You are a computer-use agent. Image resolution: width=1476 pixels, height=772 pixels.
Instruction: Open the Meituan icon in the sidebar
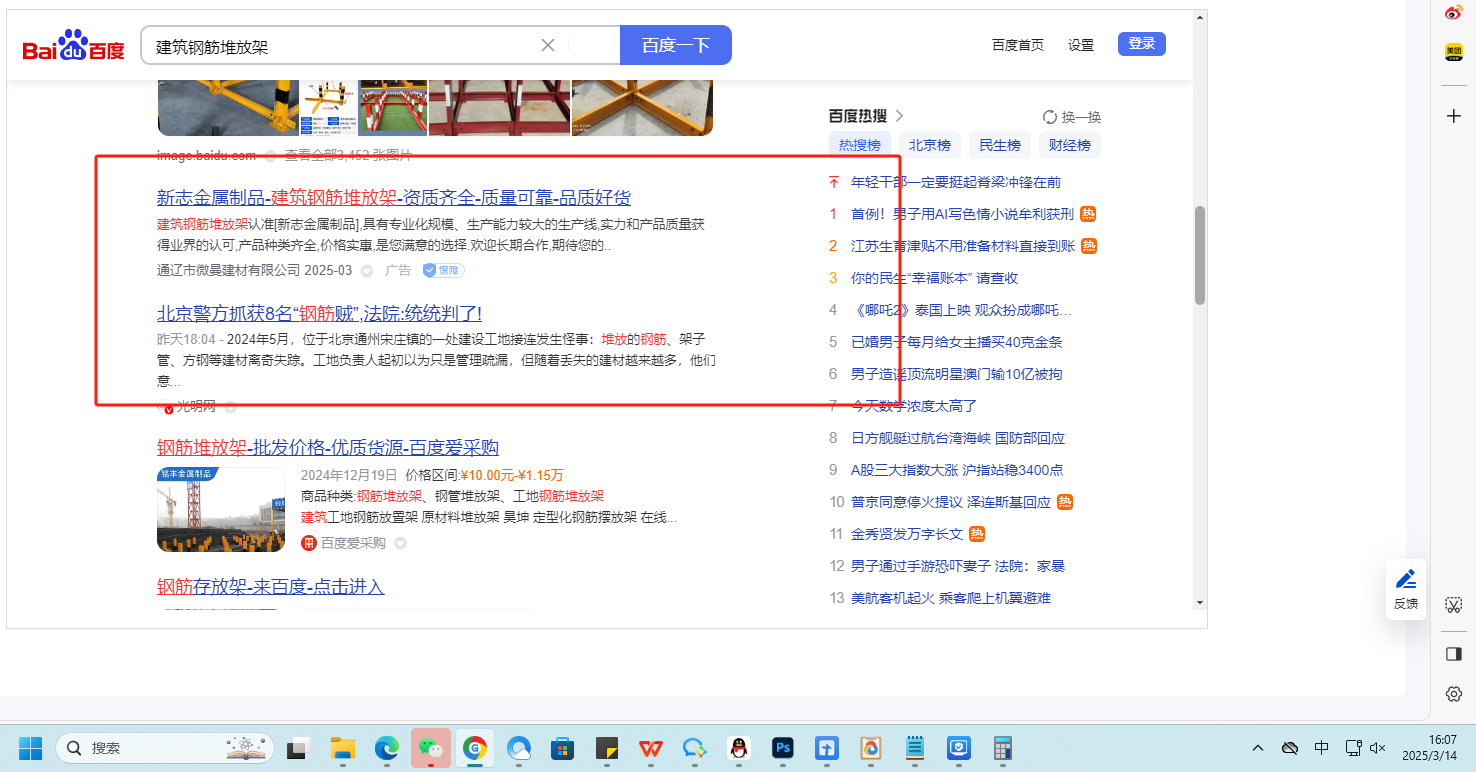(1454, 52)
